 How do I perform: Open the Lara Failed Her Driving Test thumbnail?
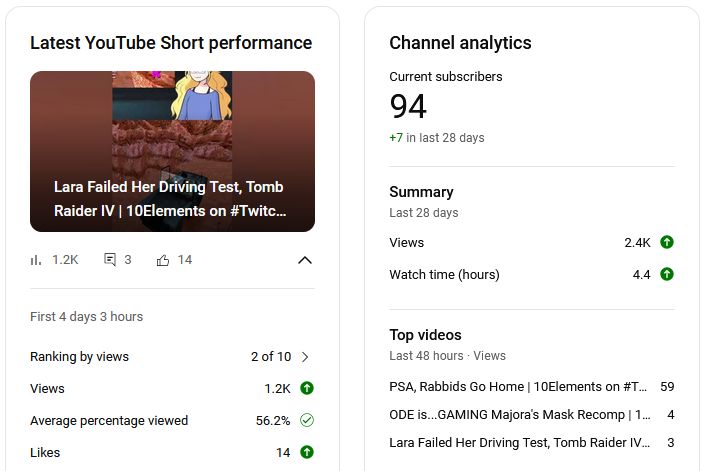pos(172,151)
